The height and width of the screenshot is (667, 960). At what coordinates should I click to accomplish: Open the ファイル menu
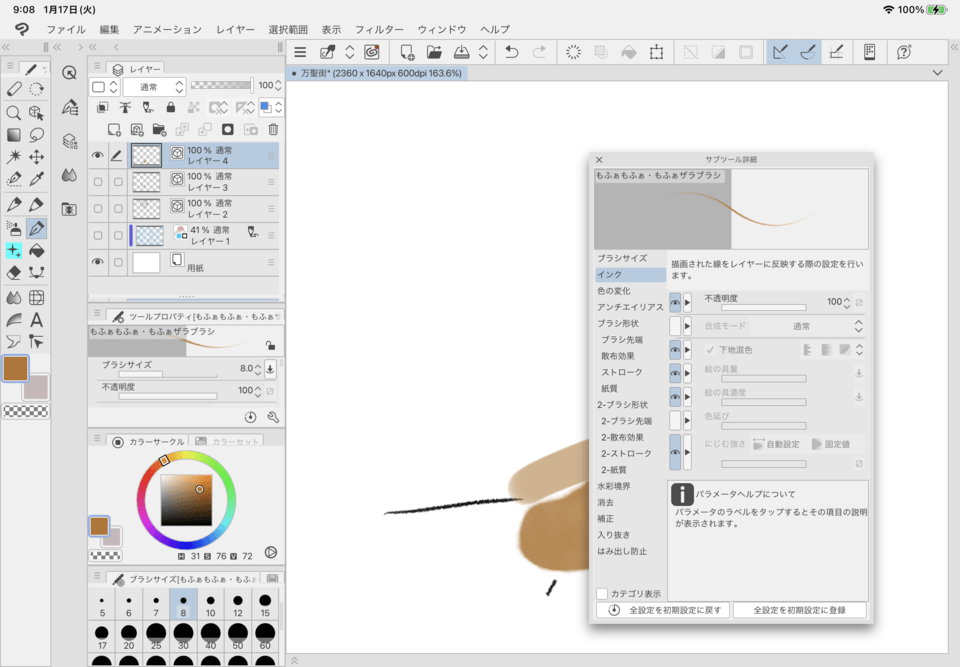pos(66,29)
